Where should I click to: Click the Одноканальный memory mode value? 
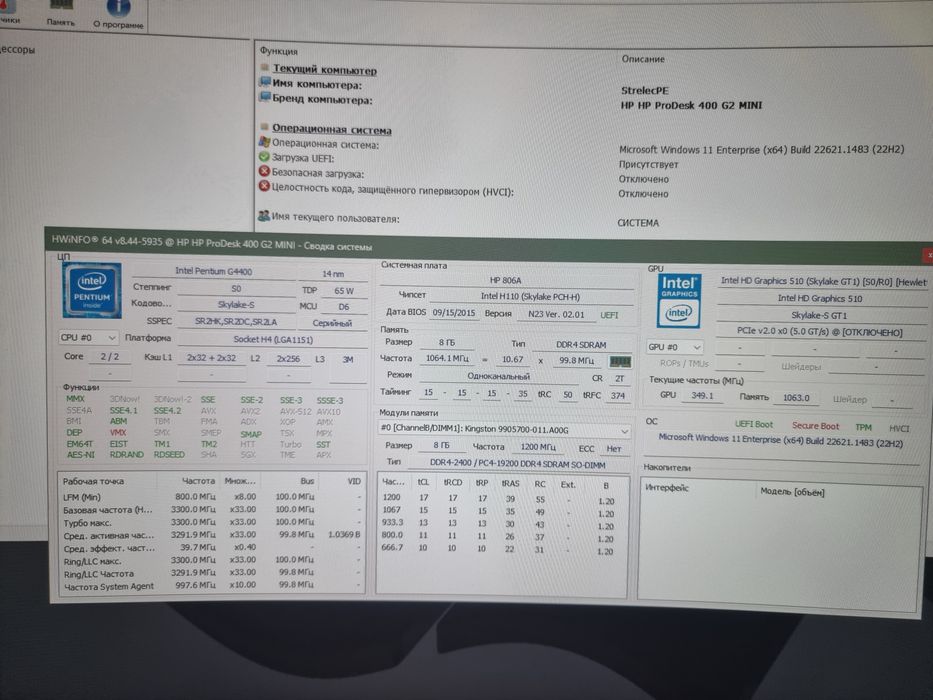click(x=499, y=376)
